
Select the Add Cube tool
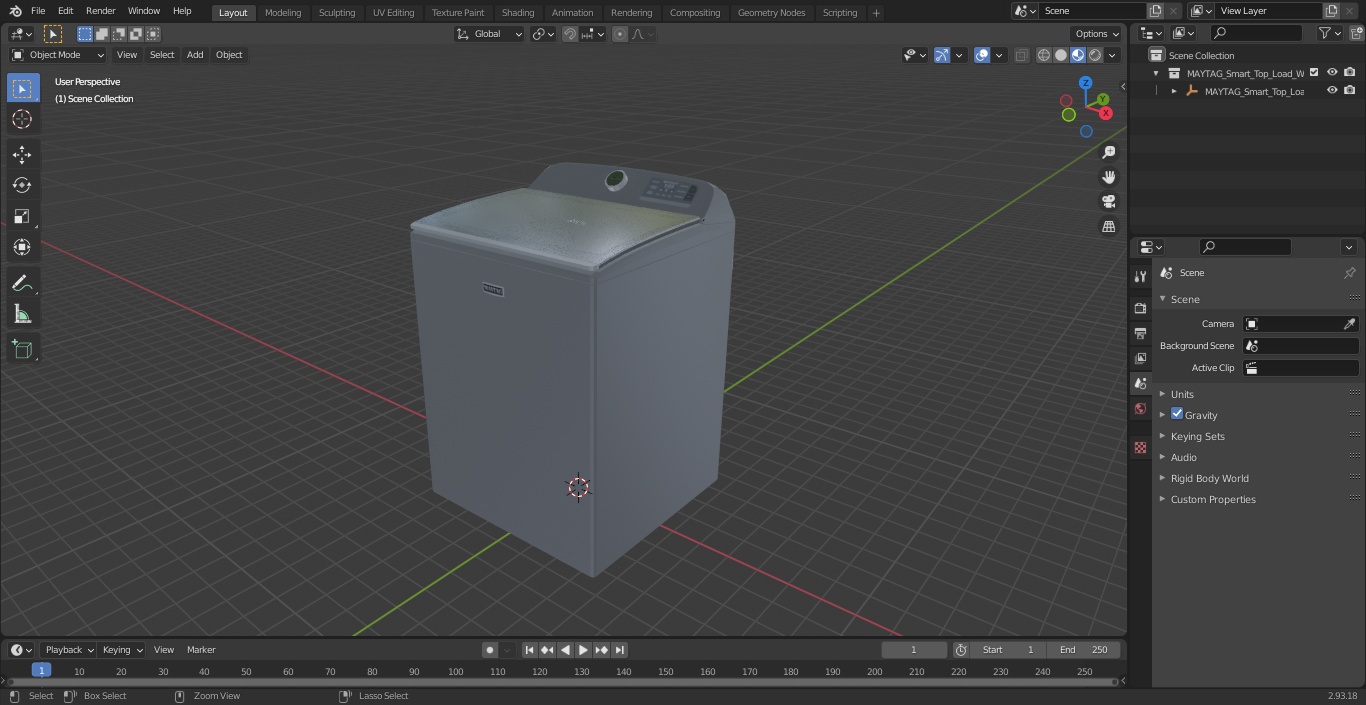[x=22, y=349]
